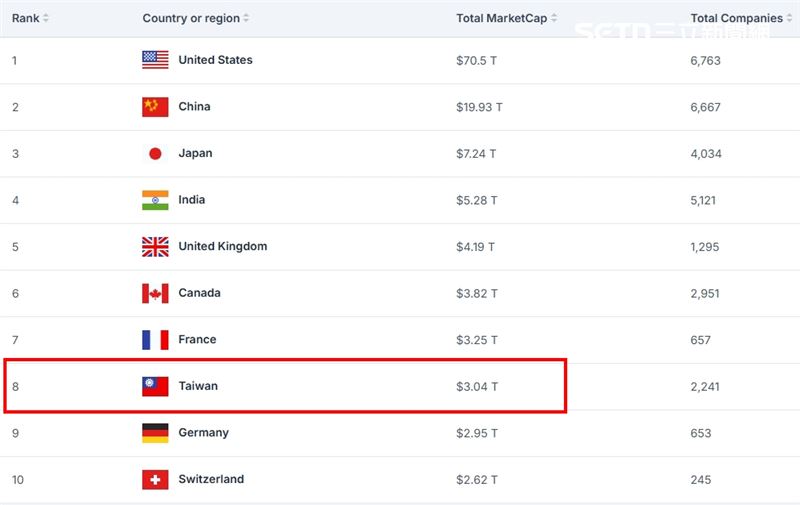Click the Canada flag icon
Screen dimensions: 800x505
pos(155,293)
